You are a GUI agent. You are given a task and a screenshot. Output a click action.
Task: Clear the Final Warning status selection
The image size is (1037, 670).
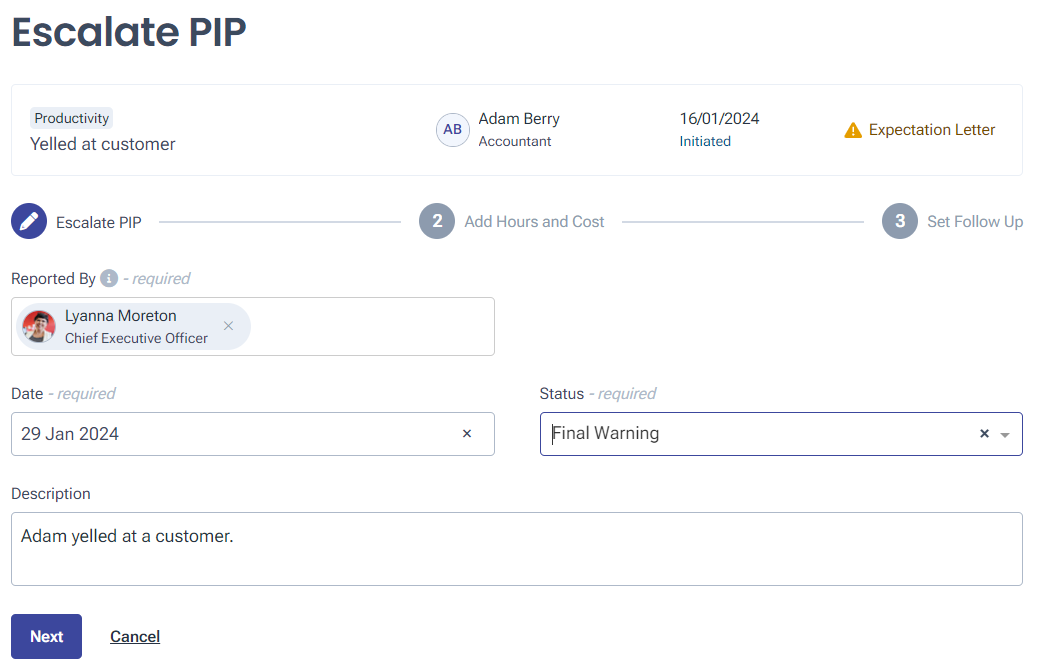[x=984, y=434]
